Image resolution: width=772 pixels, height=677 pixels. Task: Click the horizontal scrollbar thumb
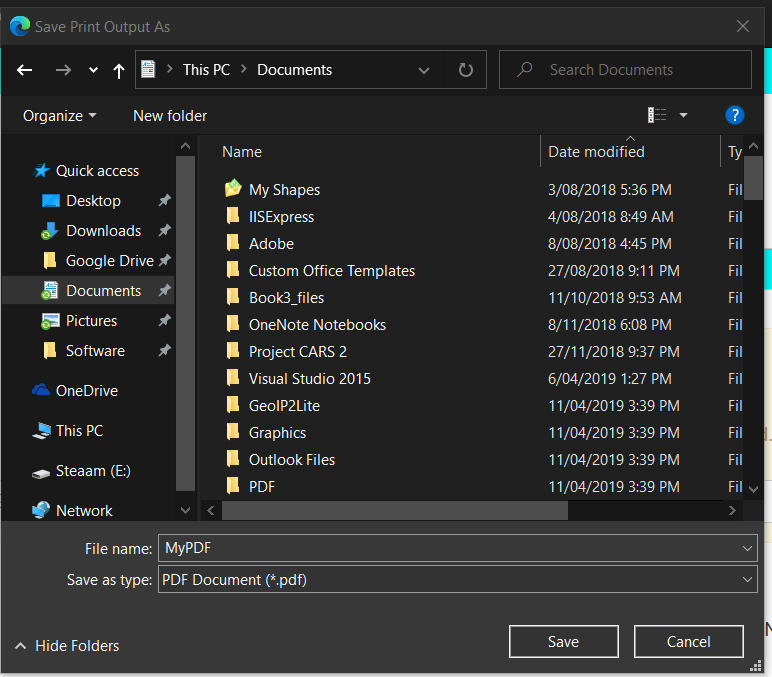[395, 511]
